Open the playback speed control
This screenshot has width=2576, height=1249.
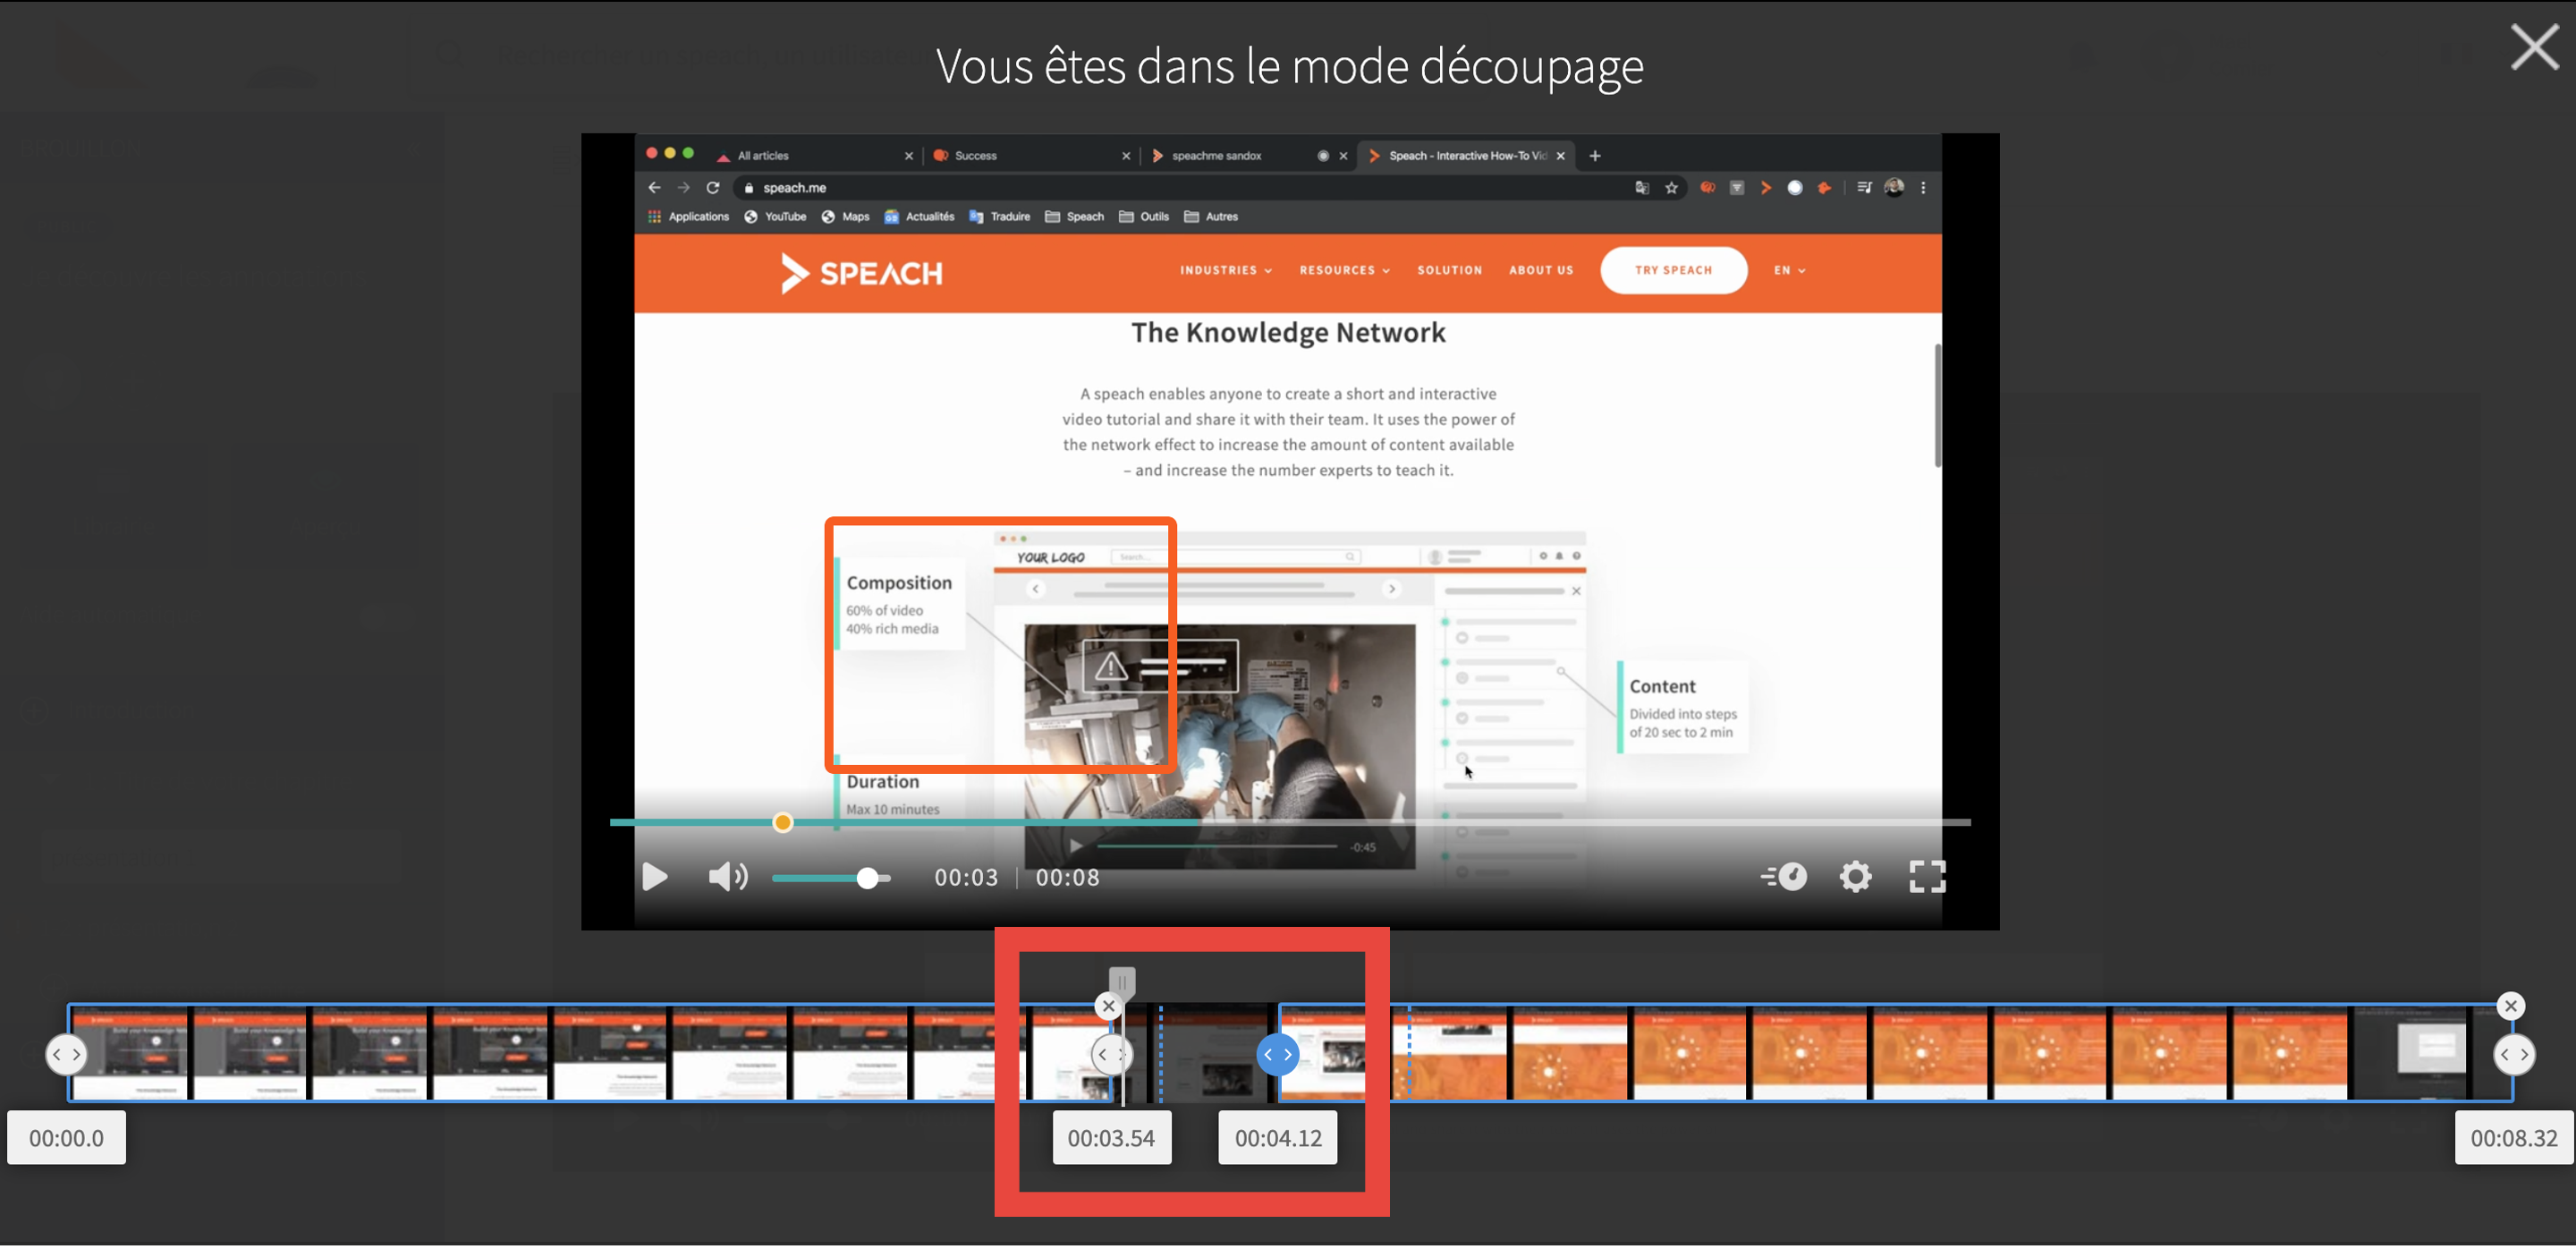[x=1784, y=877]
